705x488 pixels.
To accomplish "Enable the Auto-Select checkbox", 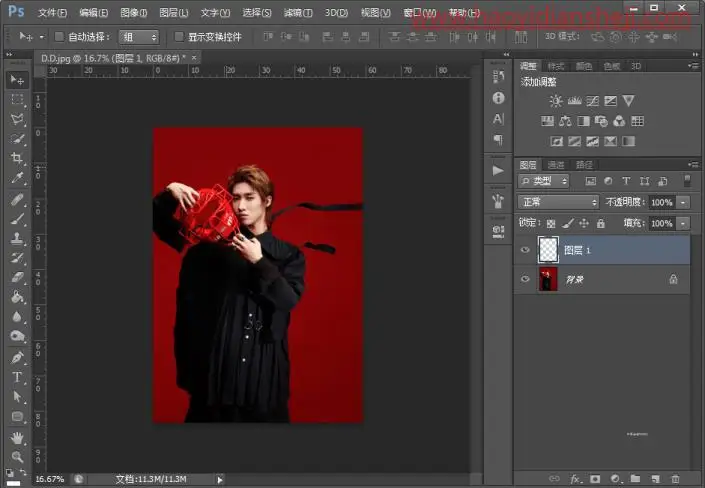I will (59, 37).
